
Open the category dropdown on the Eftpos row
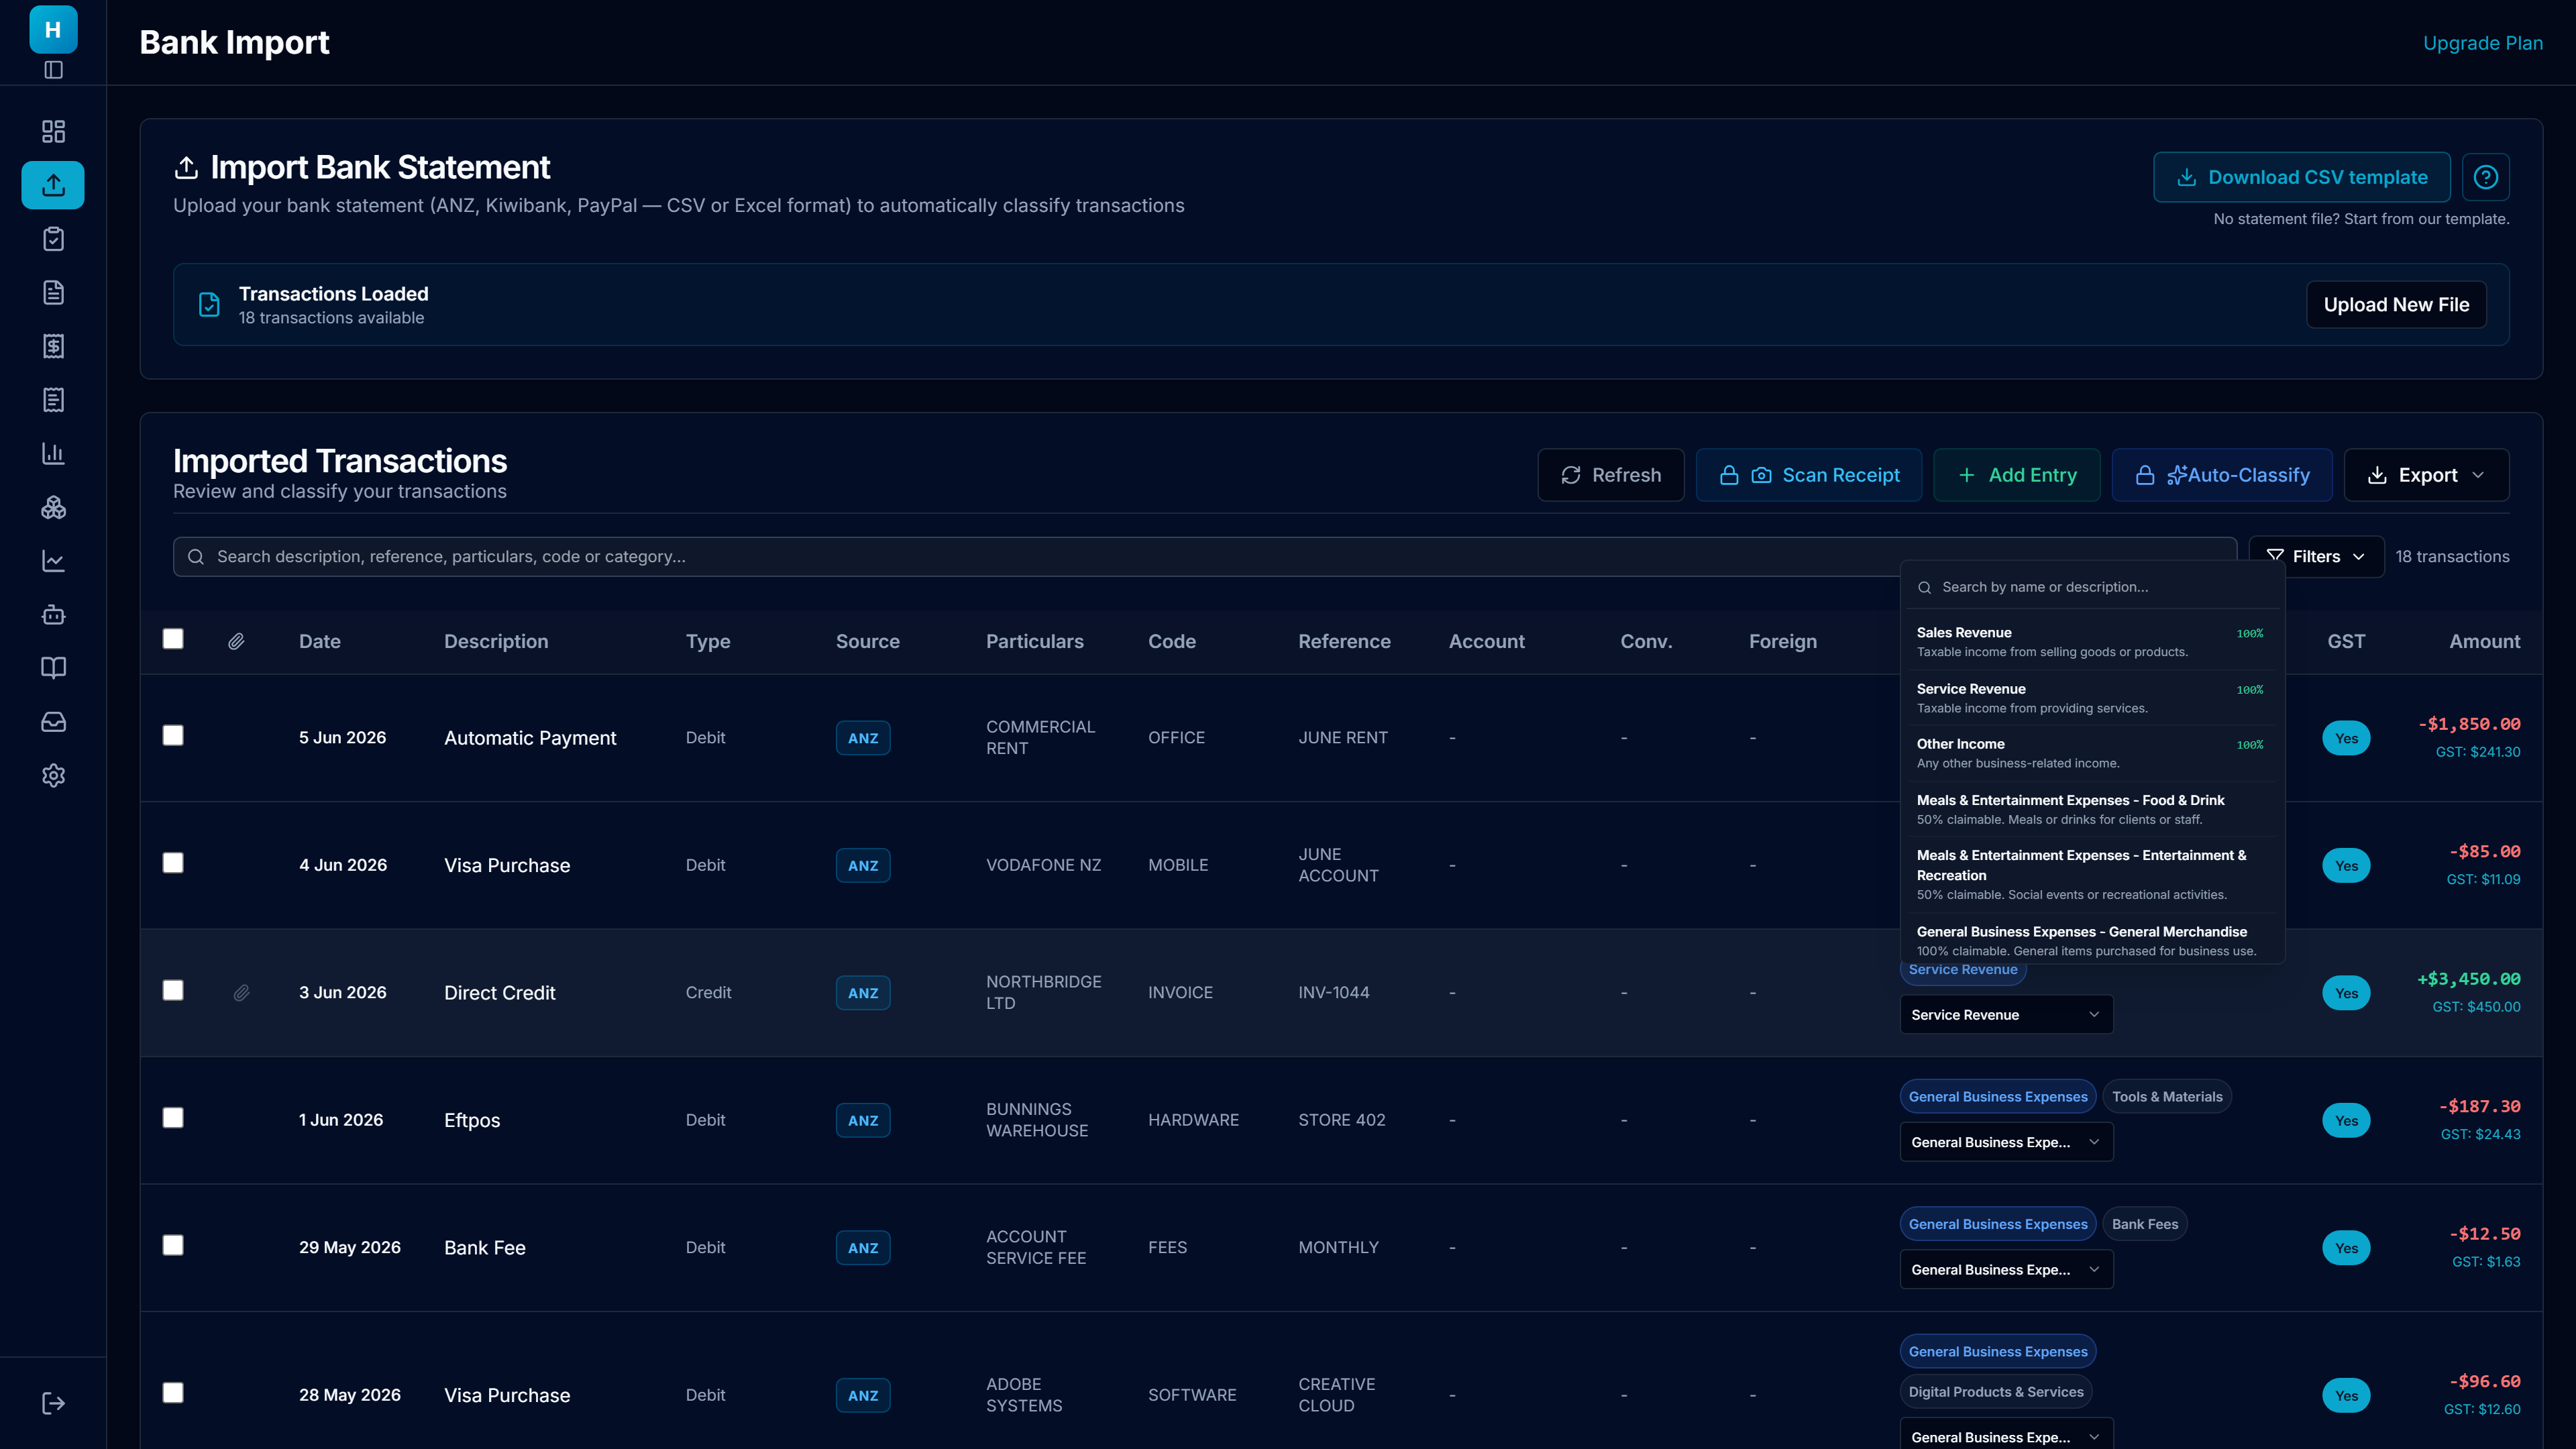pyautogui.click(x=2006, y=1142)
